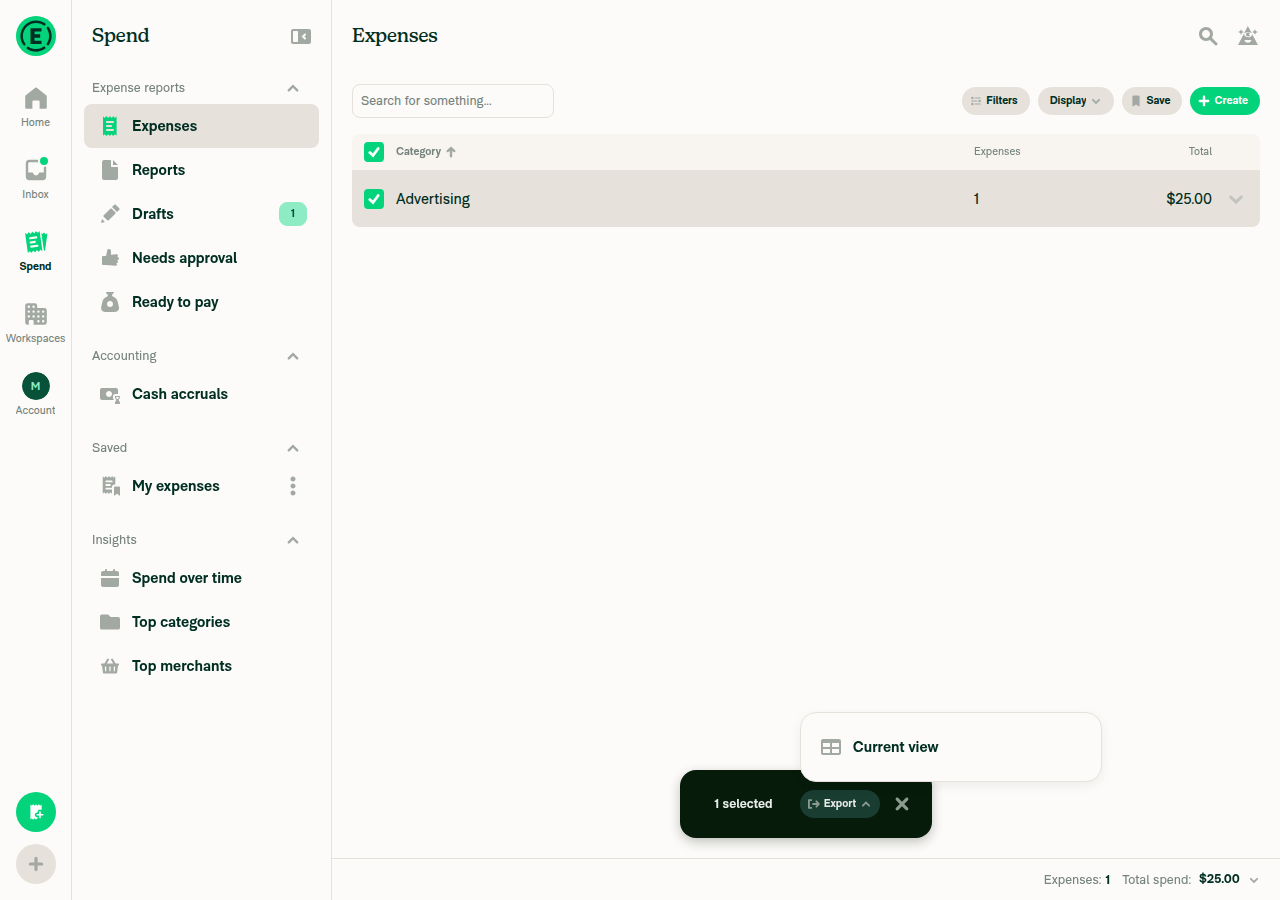Open more options for My expenses
Viewport: 1280px width, 900px height.
[293, 486]
